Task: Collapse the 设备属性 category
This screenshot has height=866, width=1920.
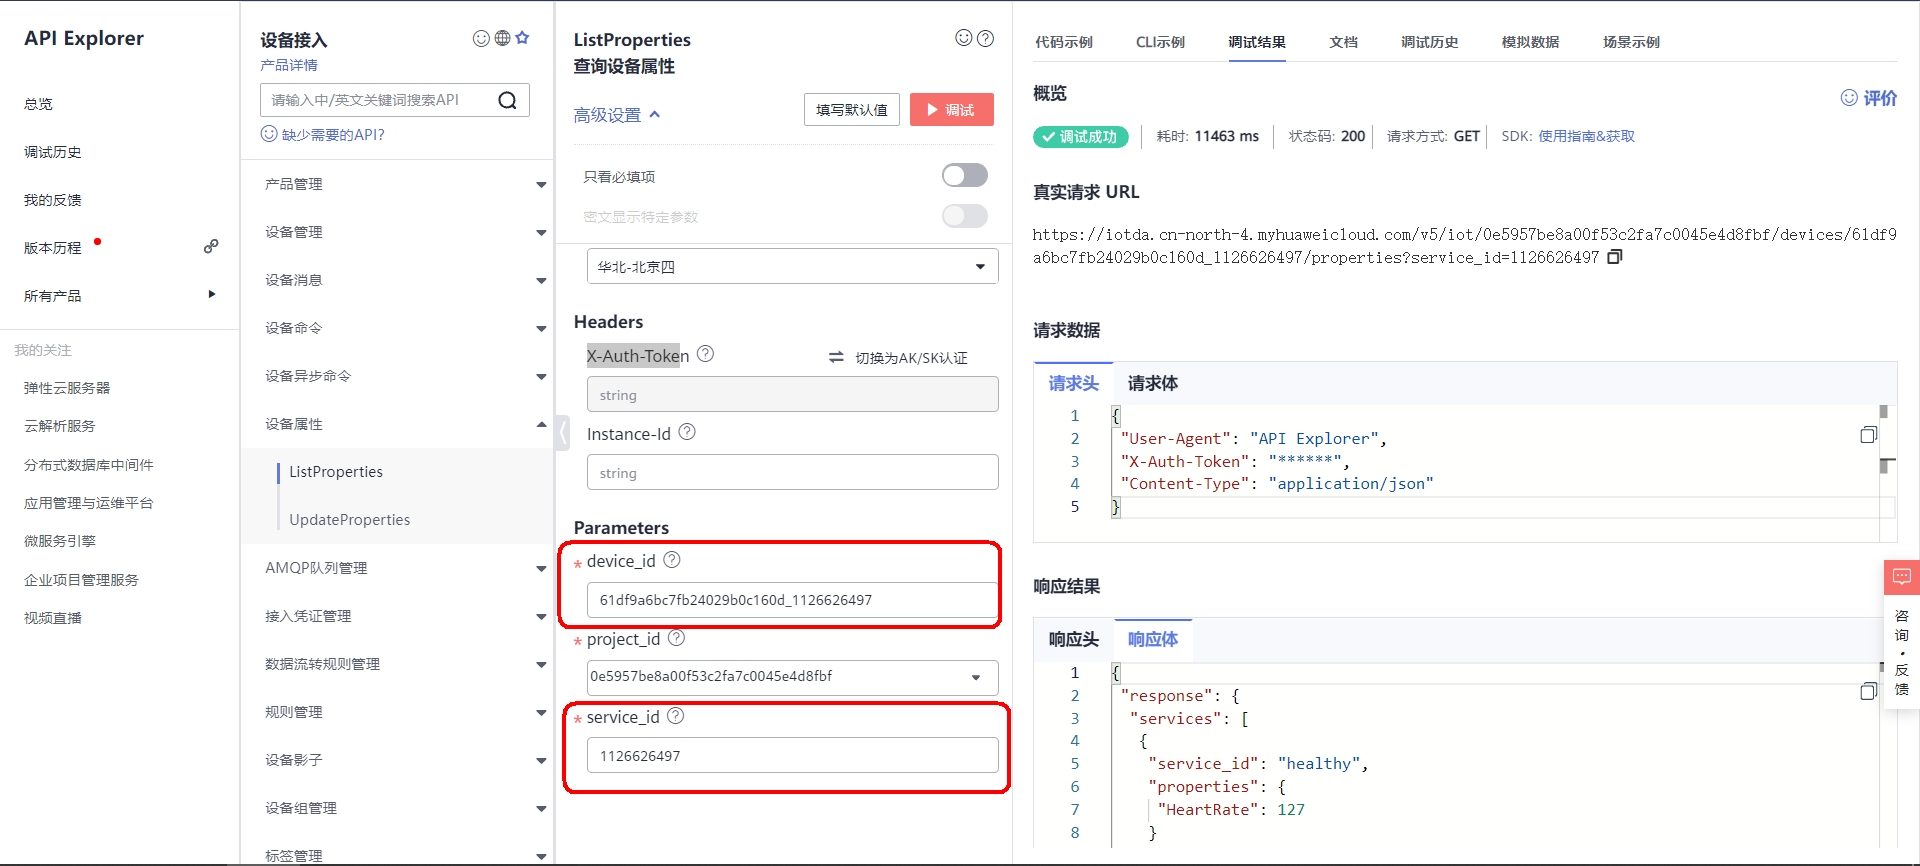Action: coord(541,424)
